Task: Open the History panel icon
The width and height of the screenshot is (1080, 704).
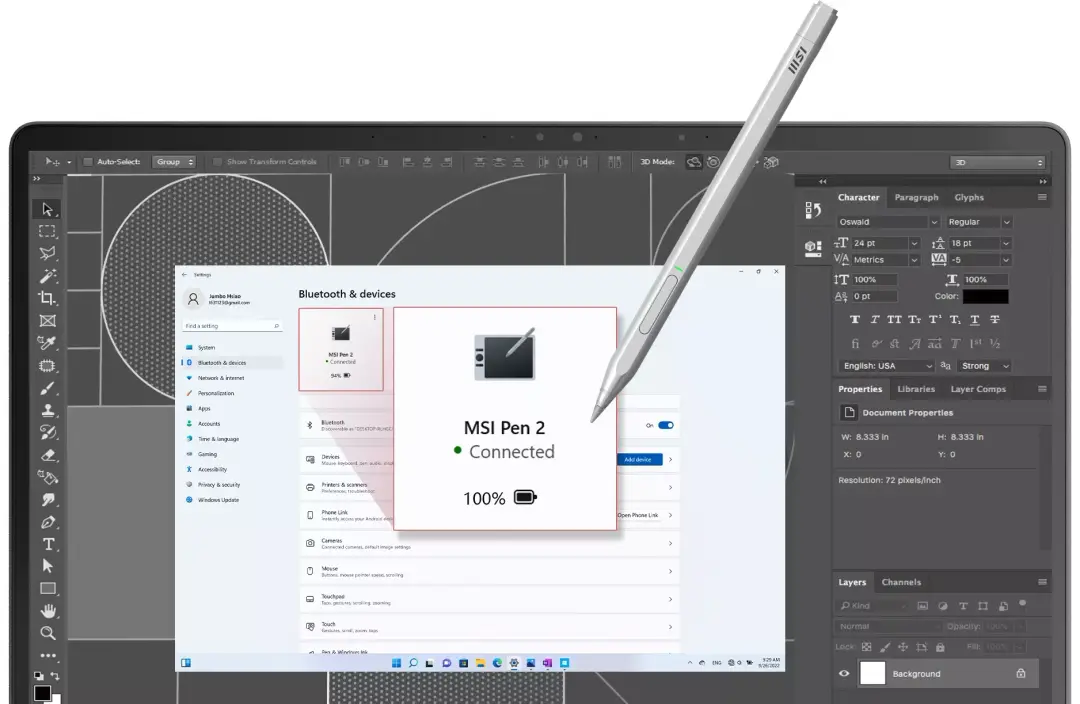Action: [x=813, y=210]
